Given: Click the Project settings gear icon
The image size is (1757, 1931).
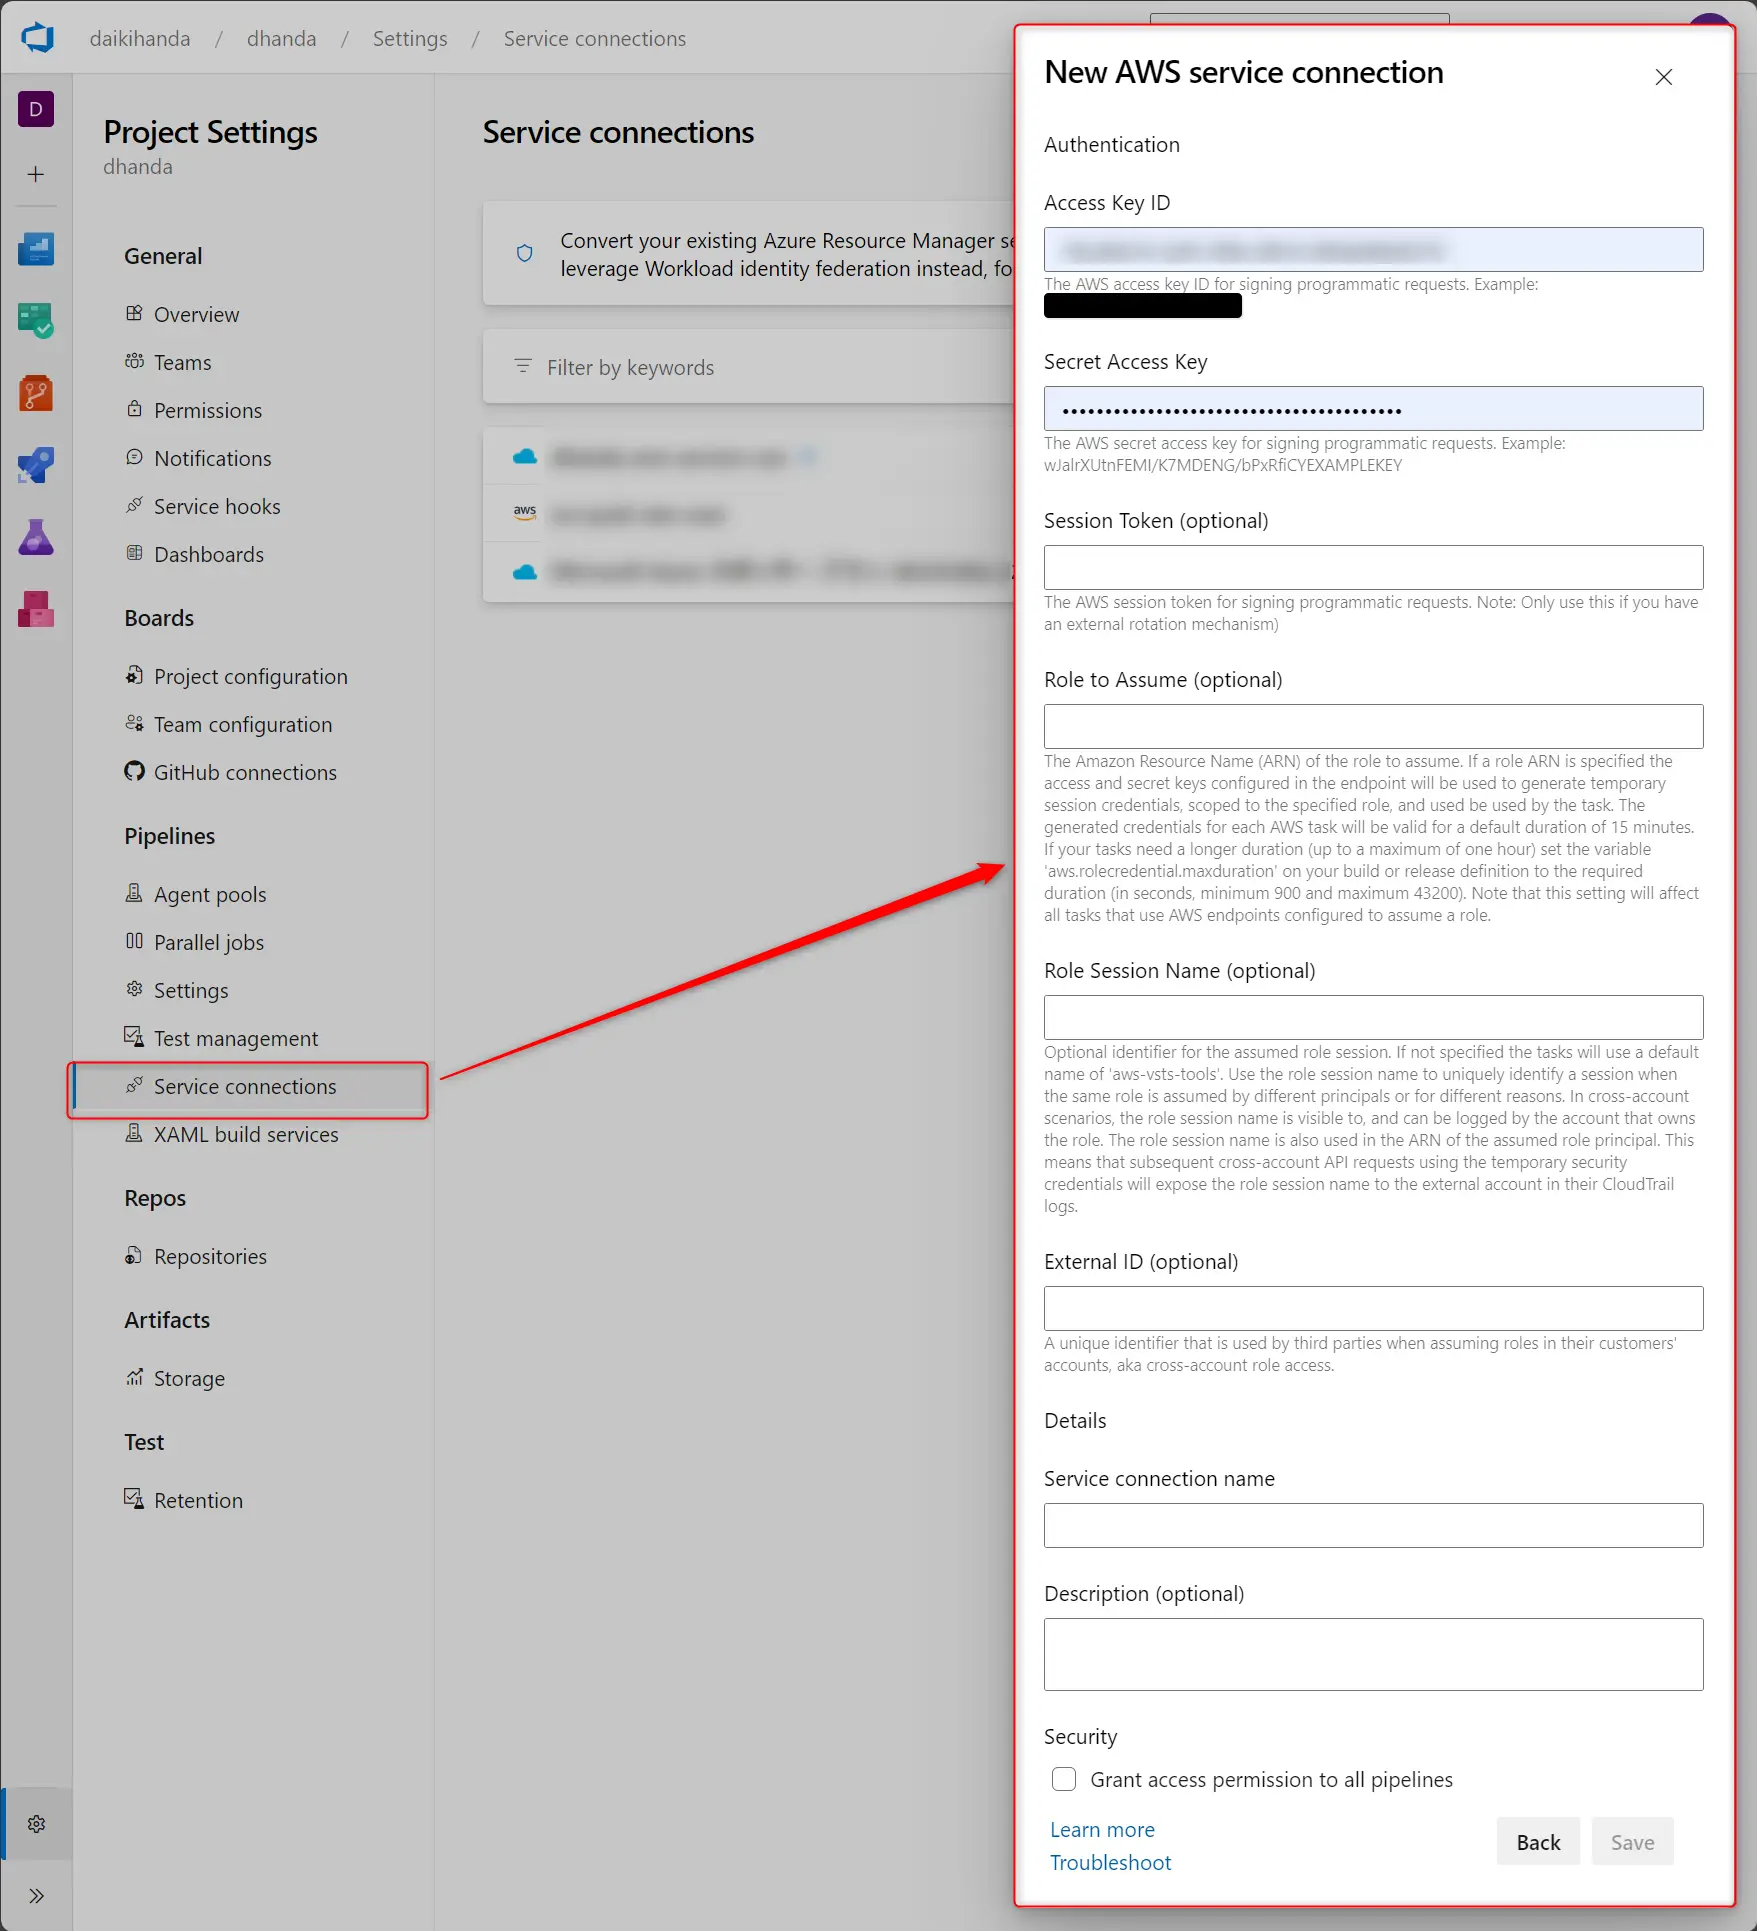Looking at the screenshot, I should click(x=37, y=1824).
